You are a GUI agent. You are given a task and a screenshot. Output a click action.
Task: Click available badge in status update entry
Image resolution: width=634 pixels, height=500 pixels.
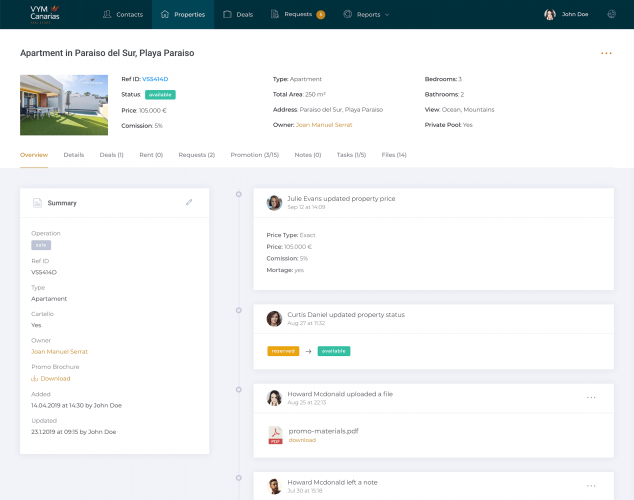334,351
